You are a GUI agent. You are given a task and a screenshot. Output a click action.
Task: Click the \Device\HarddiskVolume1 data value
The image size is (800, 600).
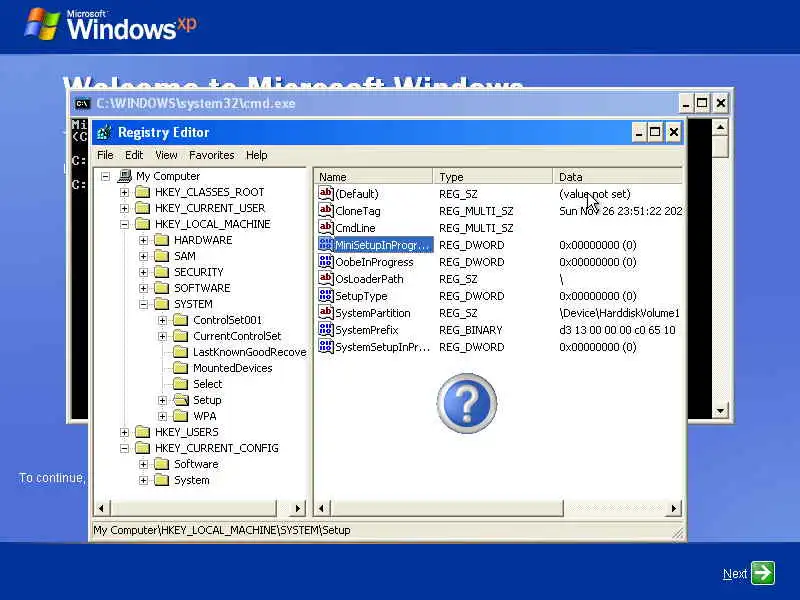(x=619, y=313)
